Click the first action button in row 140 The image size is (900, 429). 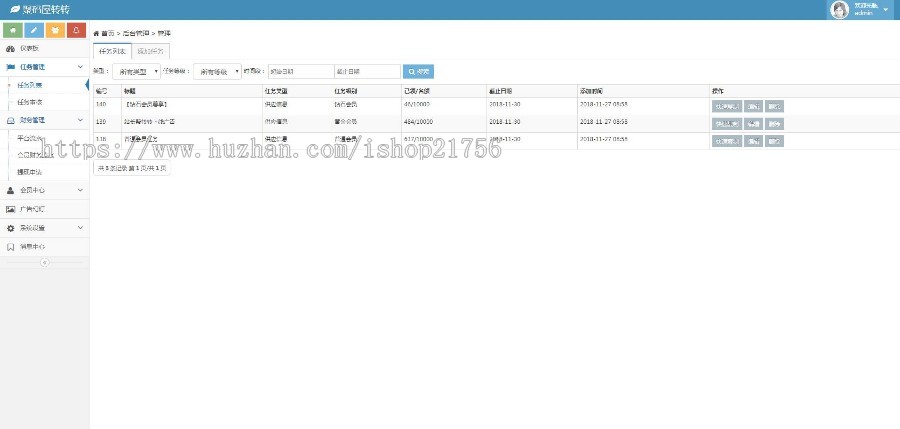point(727,106)
